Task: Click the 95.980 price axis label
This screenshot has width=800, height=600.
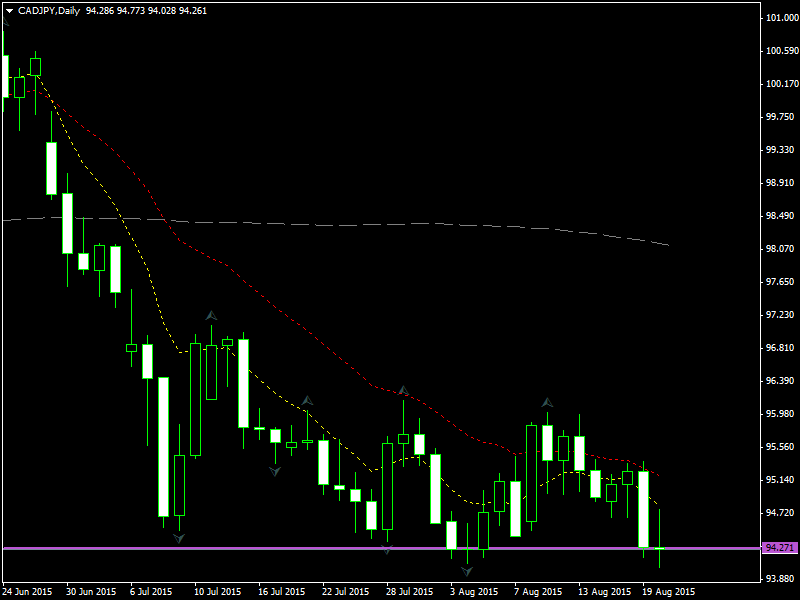Action: [782, 414]
